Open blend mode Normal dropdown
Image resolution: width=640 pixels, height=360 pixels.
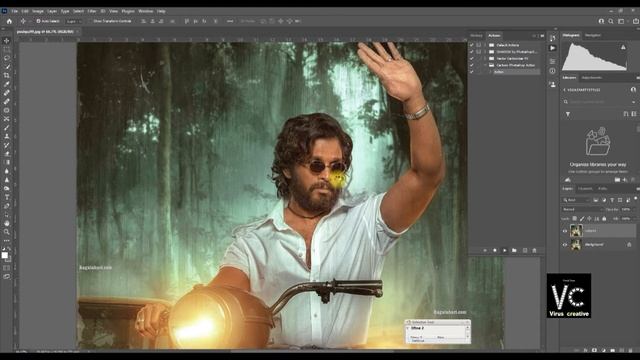coord(582,209)
